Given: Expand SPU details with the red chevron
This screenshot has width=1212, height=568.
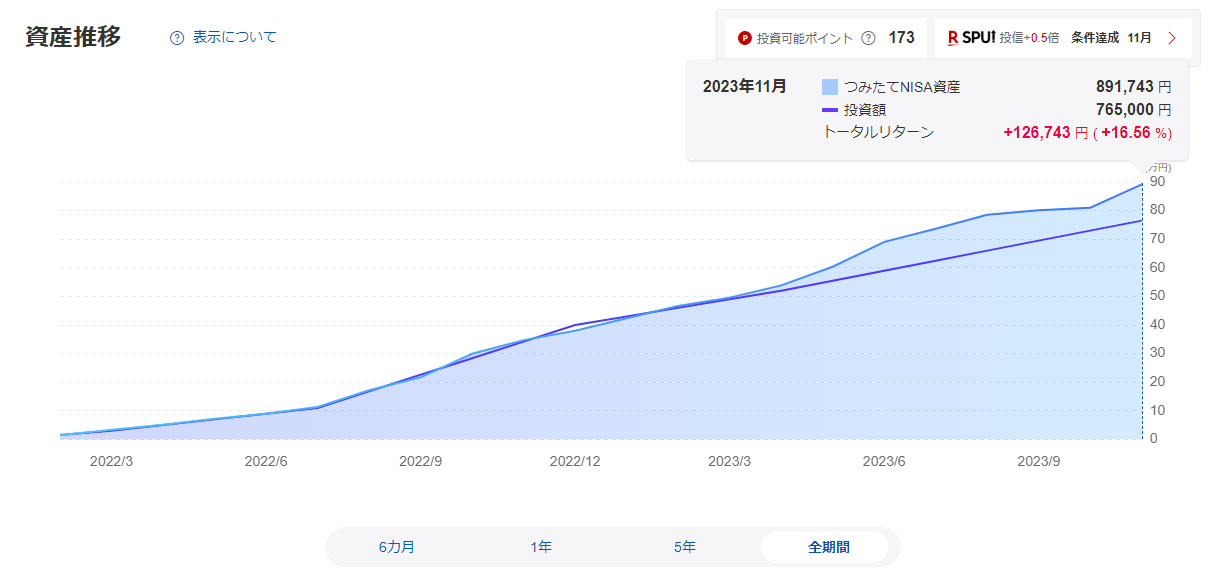Looking at the screenshot, I should tap(1172, 38).
